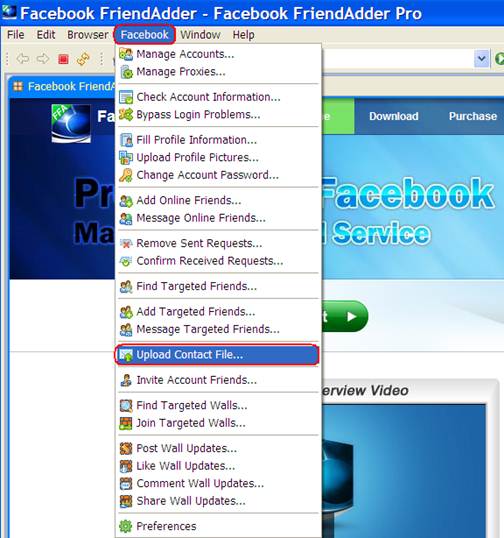The image size is (504, 538).
Task: Open the address bar dropdown arrow
Action: point(481,59)
